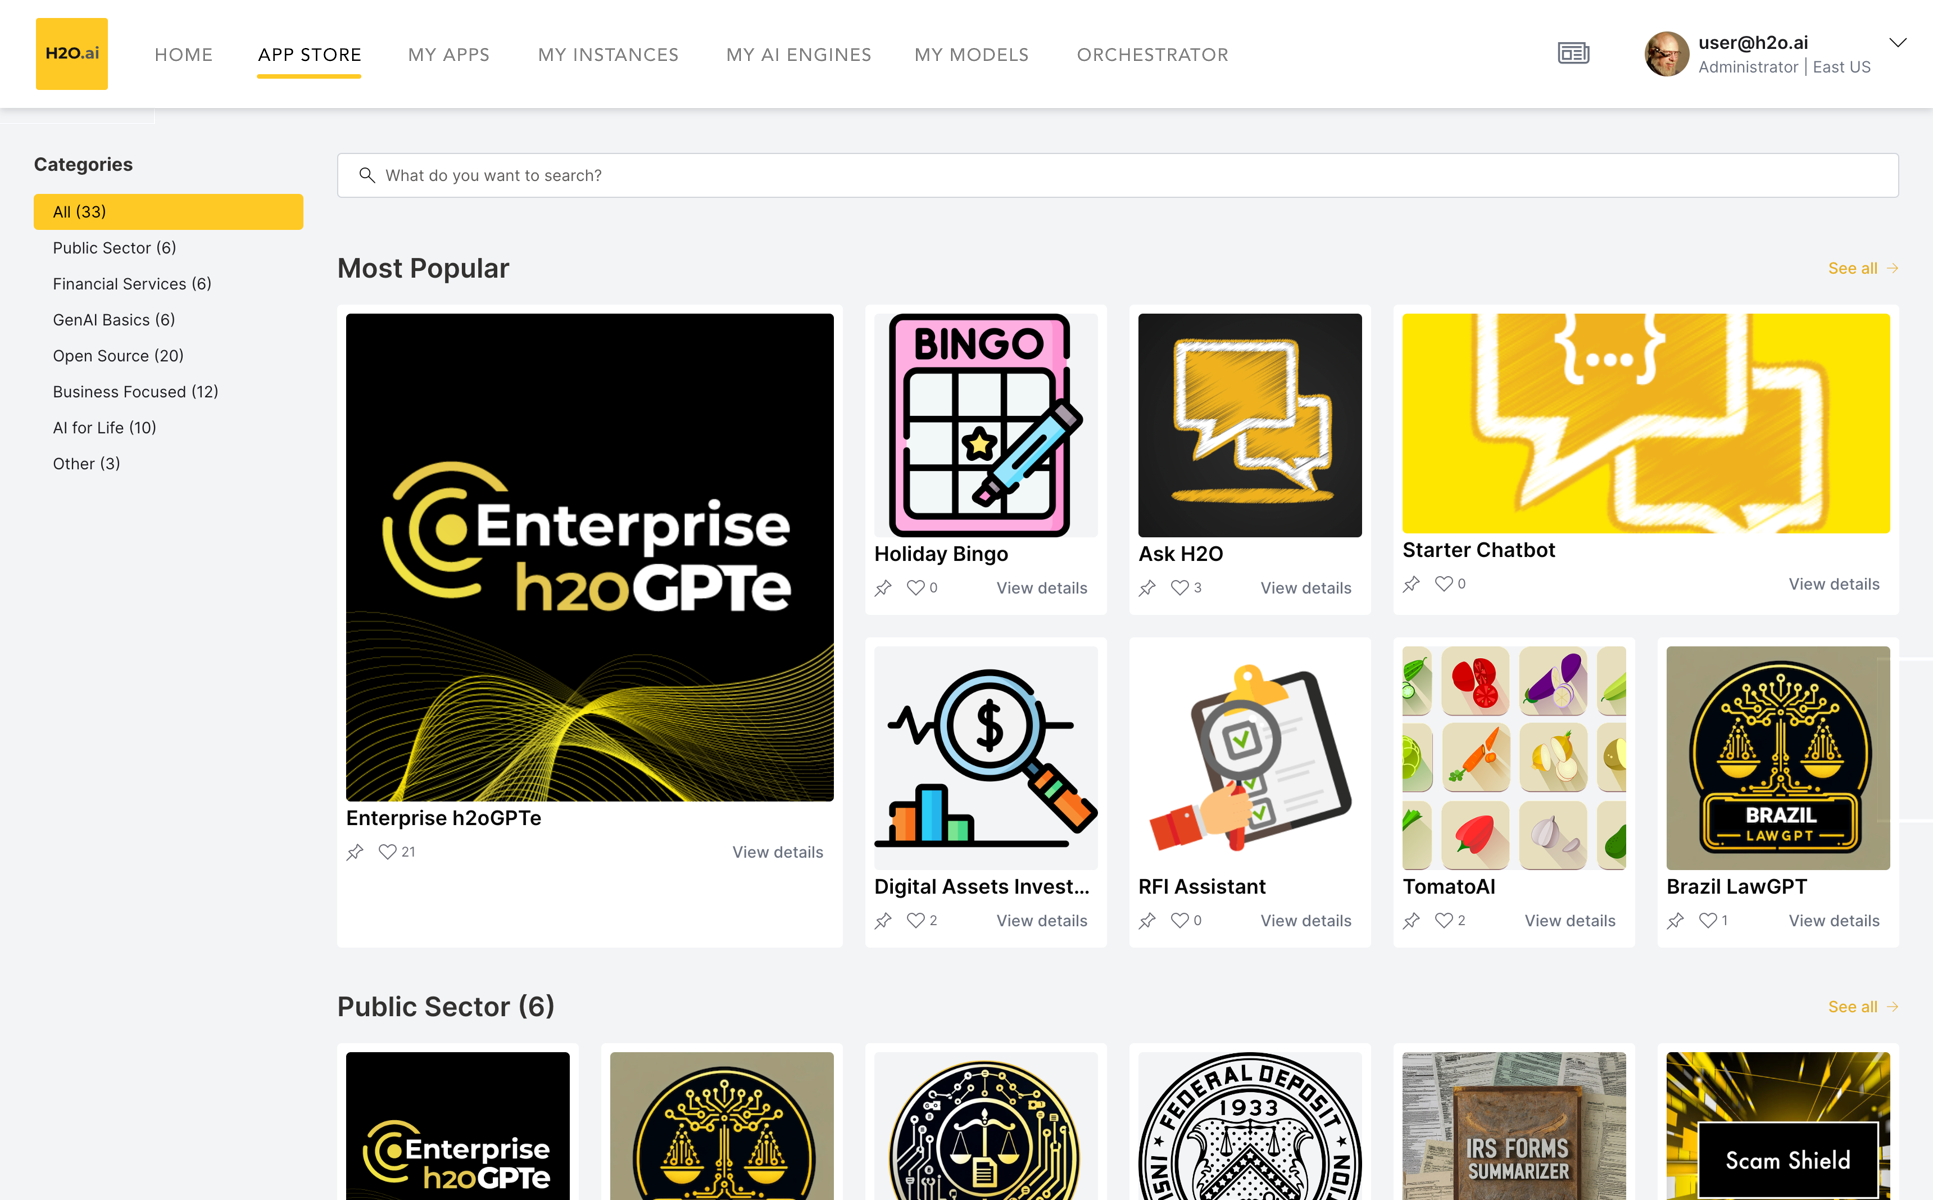The height and width of the screenshot is (1200, 1933).
Task: Pin the RFI Assistant app
Action: pos(1147,921)
